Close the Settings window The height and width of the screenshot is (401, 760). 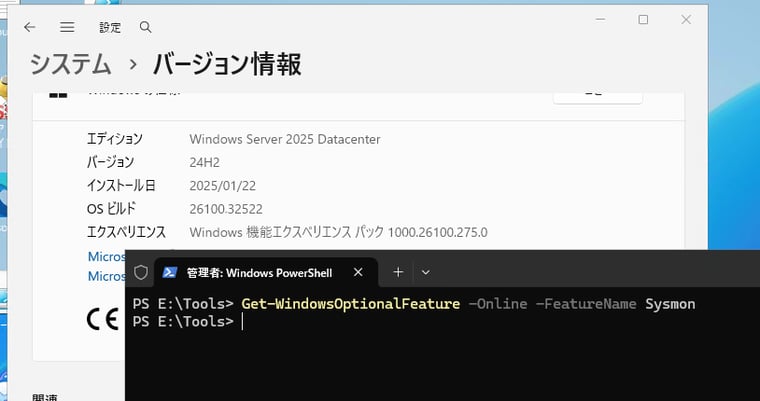pos(686,19)
